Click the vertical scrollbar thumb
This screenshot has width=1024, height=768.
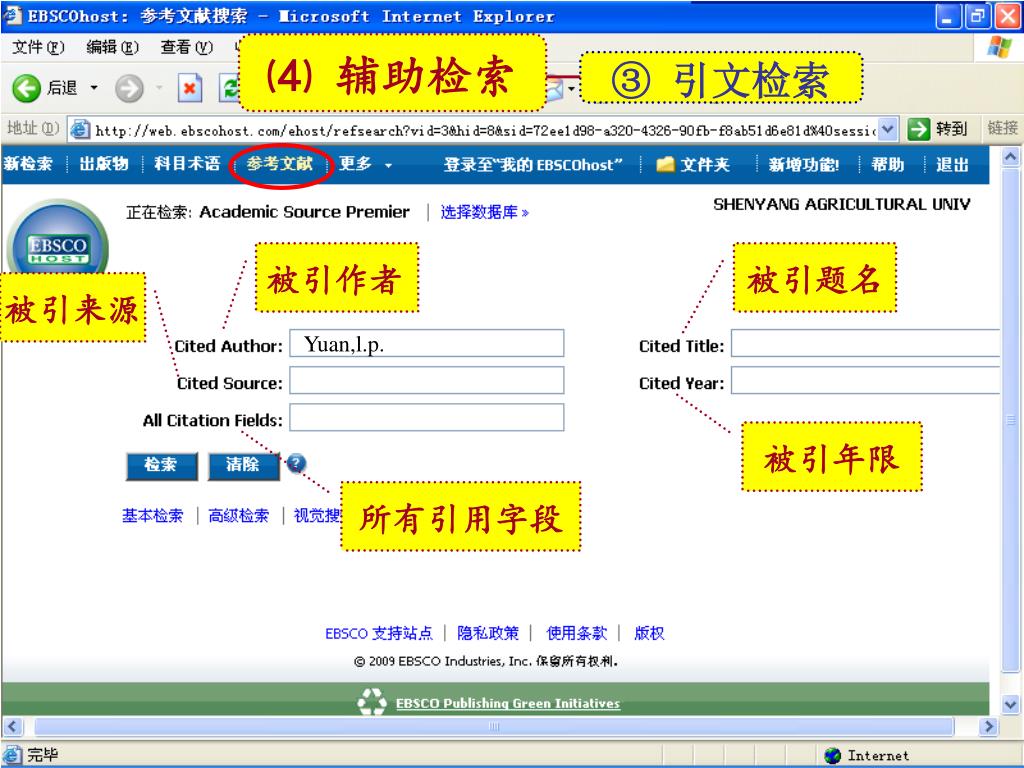(x=1010, y=419)
